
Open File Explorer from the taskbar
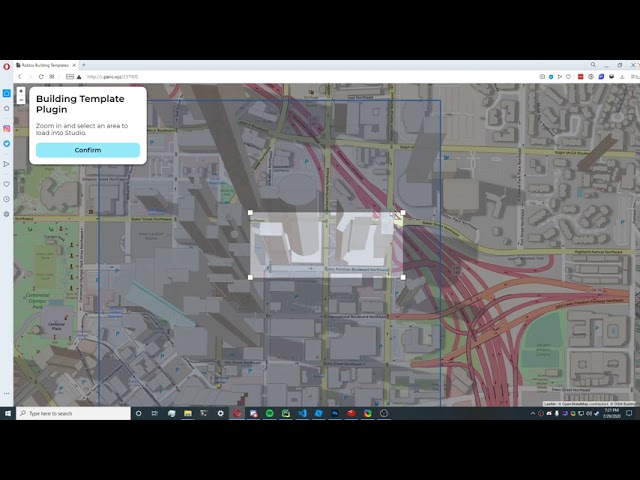point(188,413)
